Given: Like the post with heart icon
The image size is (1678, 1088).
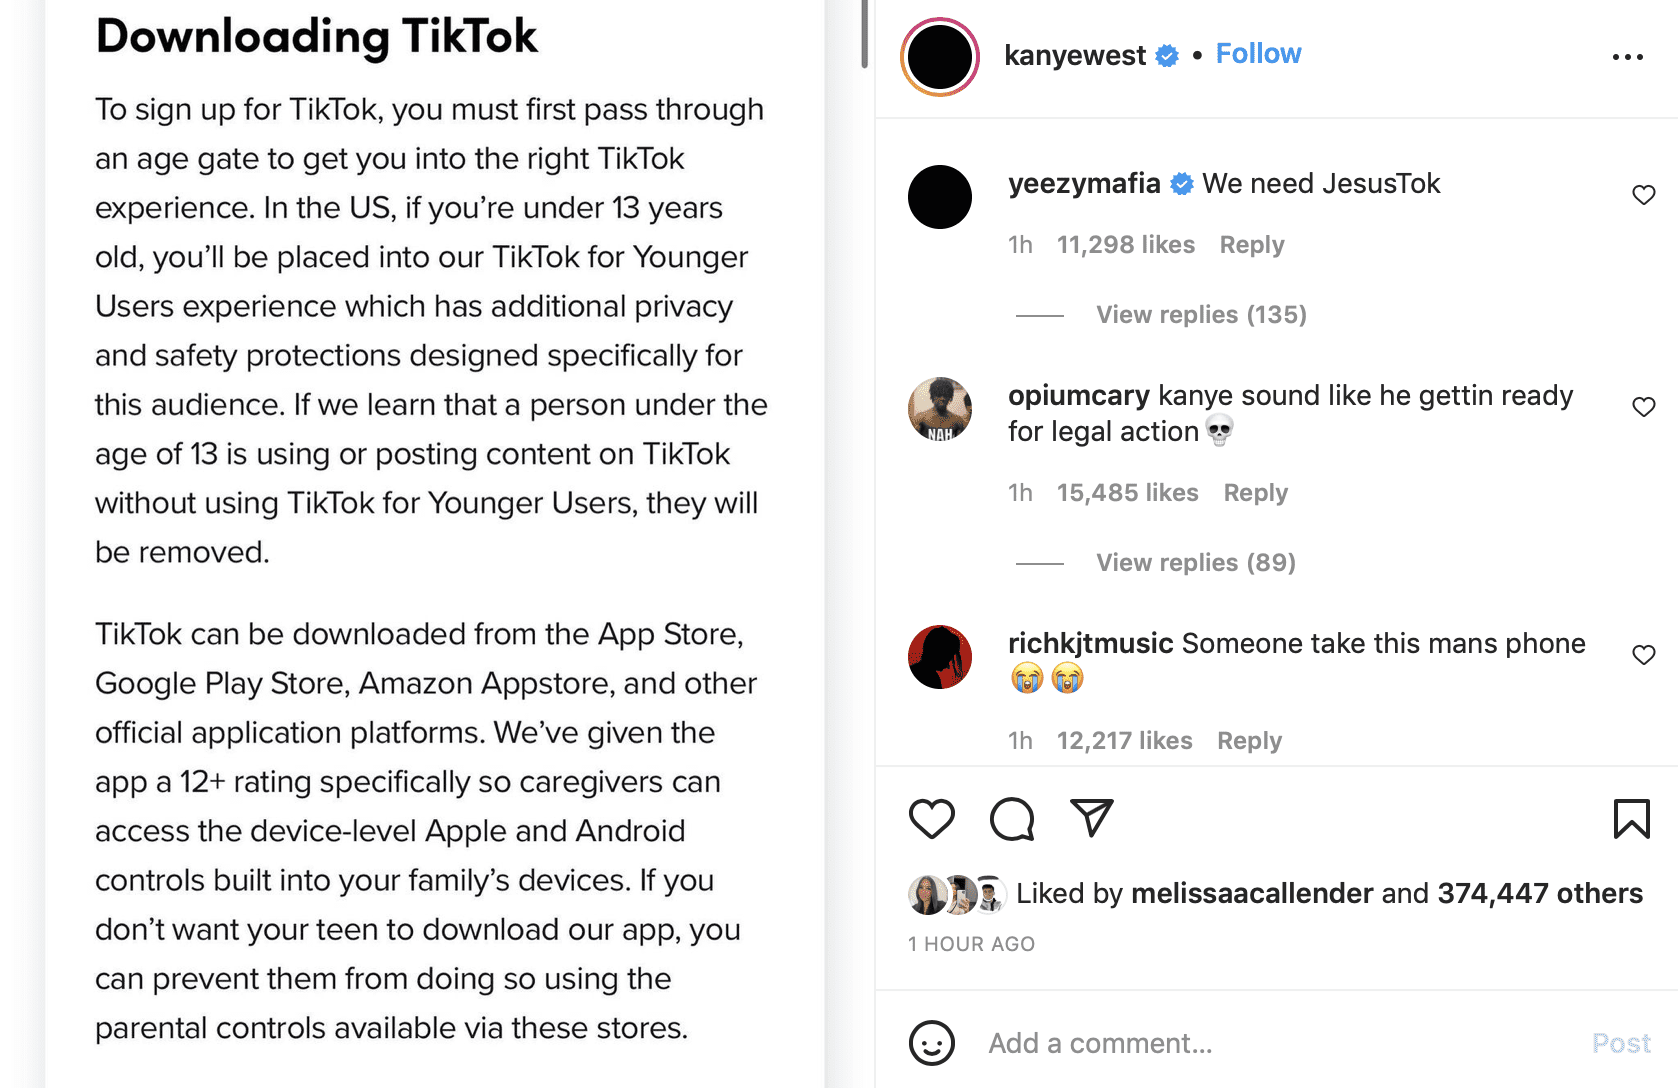Looking at the screenshot, I should pyautogui.click(x=931, y=819).
